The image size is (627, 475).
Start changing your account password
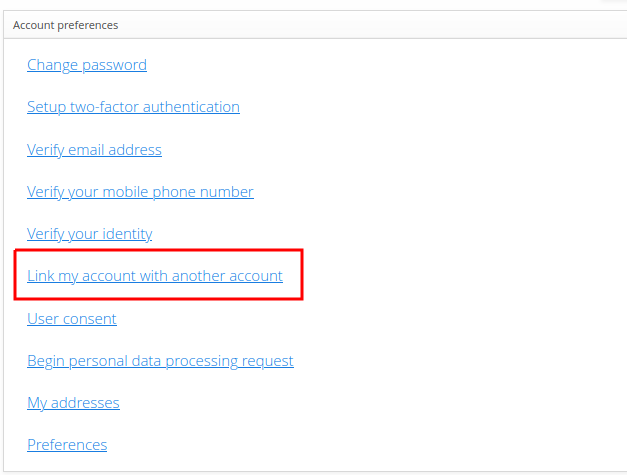coord(87,65)
